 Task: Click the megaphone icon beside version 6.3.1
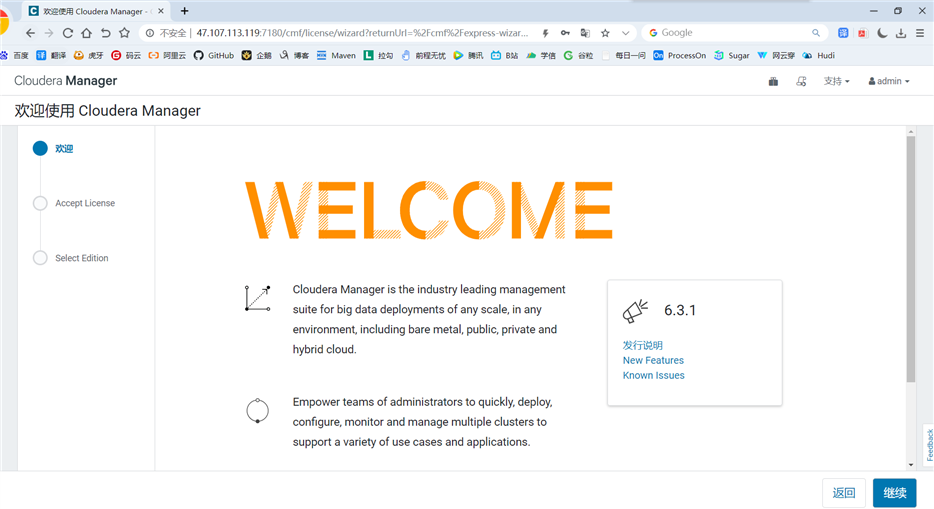tap(636, 311)
